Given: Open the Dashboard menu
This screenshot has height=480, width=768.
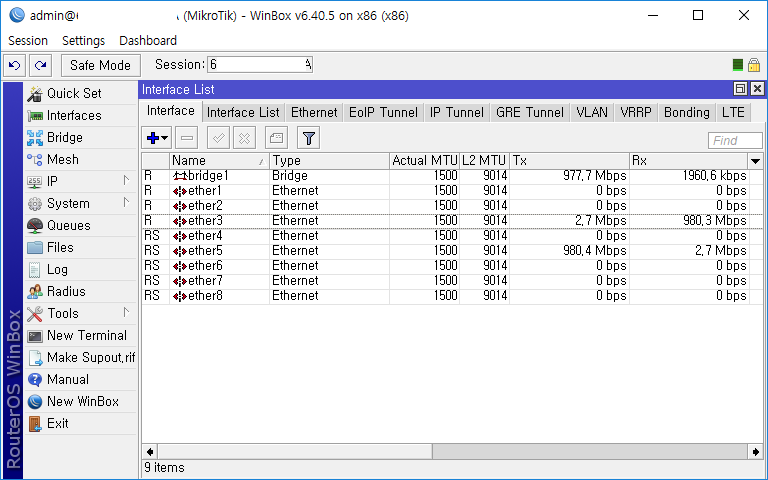Looking at the screenshot, I should [148, 41].
